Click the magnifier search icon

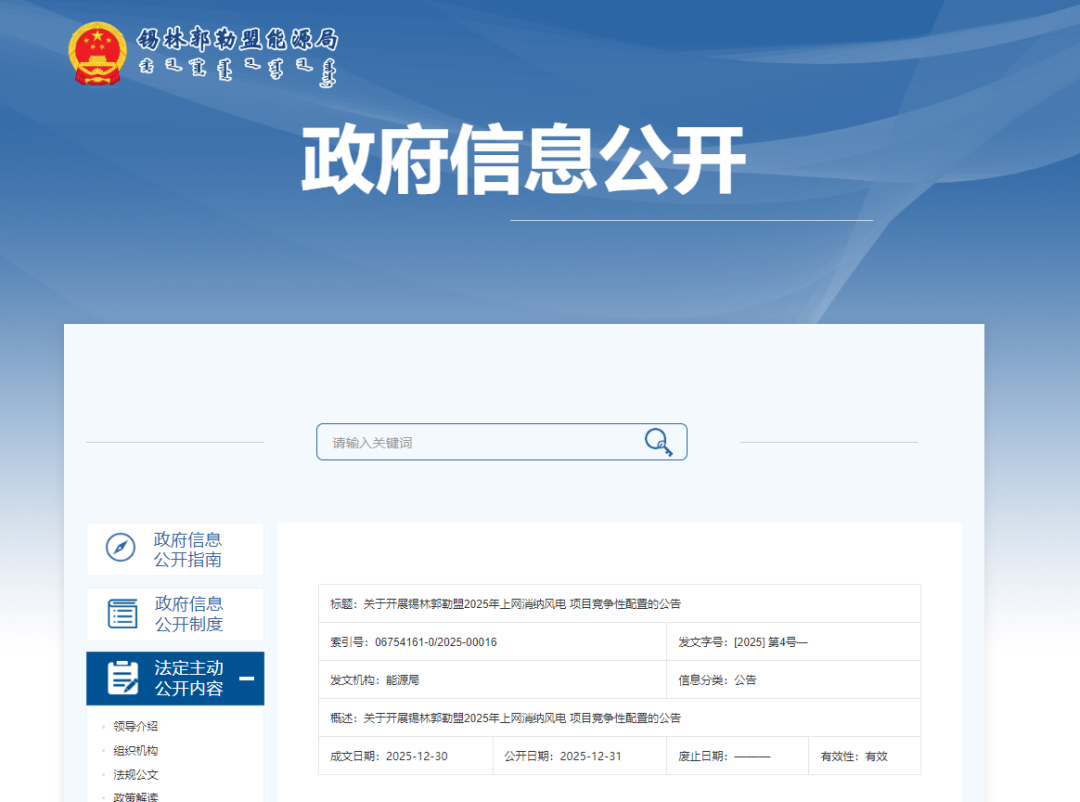[x=657, y=442]
